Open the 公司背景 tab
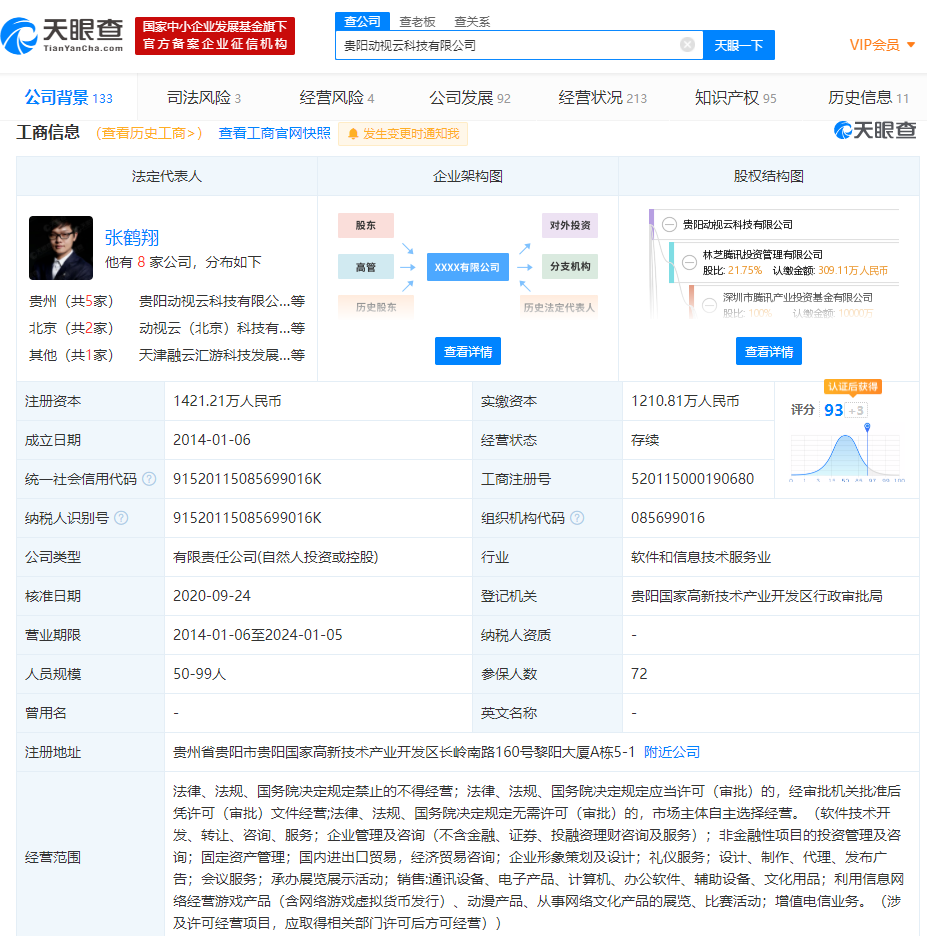The height and width of the screenshot is (936, 927). 68,97
